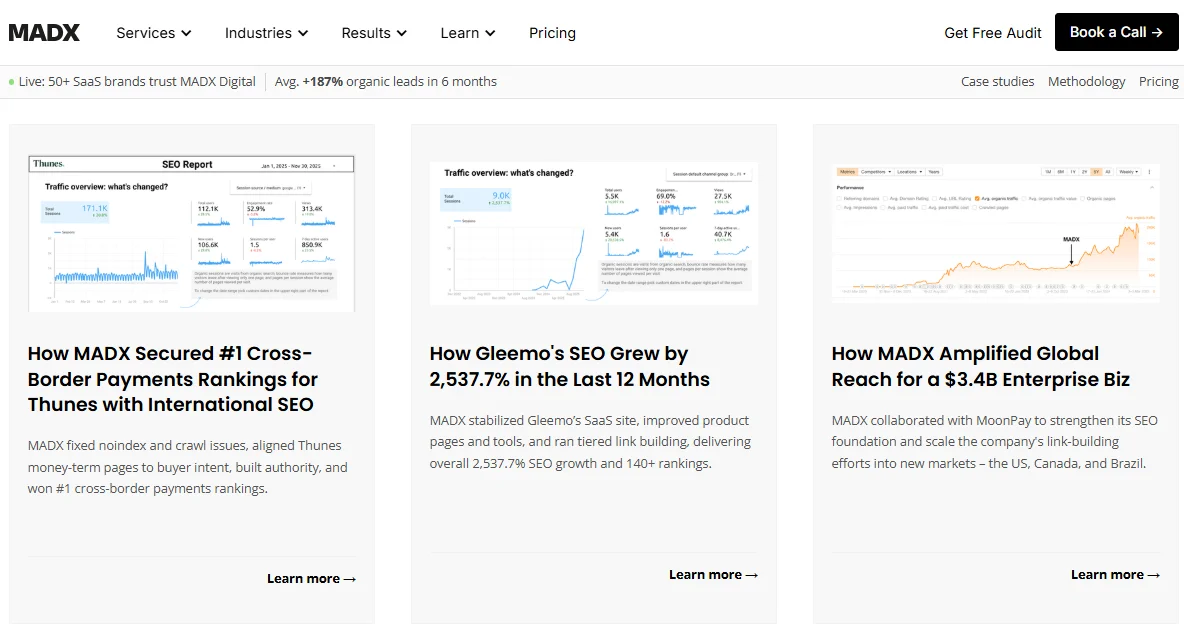Click the Thunes SEO Report thumbnail
The height and width of the screenshot is (625, 1184).
point(191,234)
